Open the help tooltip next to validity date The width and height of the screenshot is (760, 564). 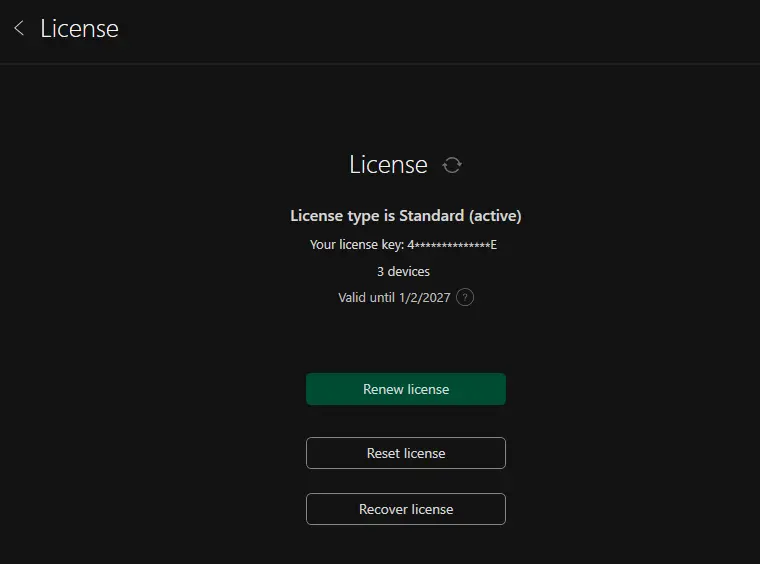465,297
